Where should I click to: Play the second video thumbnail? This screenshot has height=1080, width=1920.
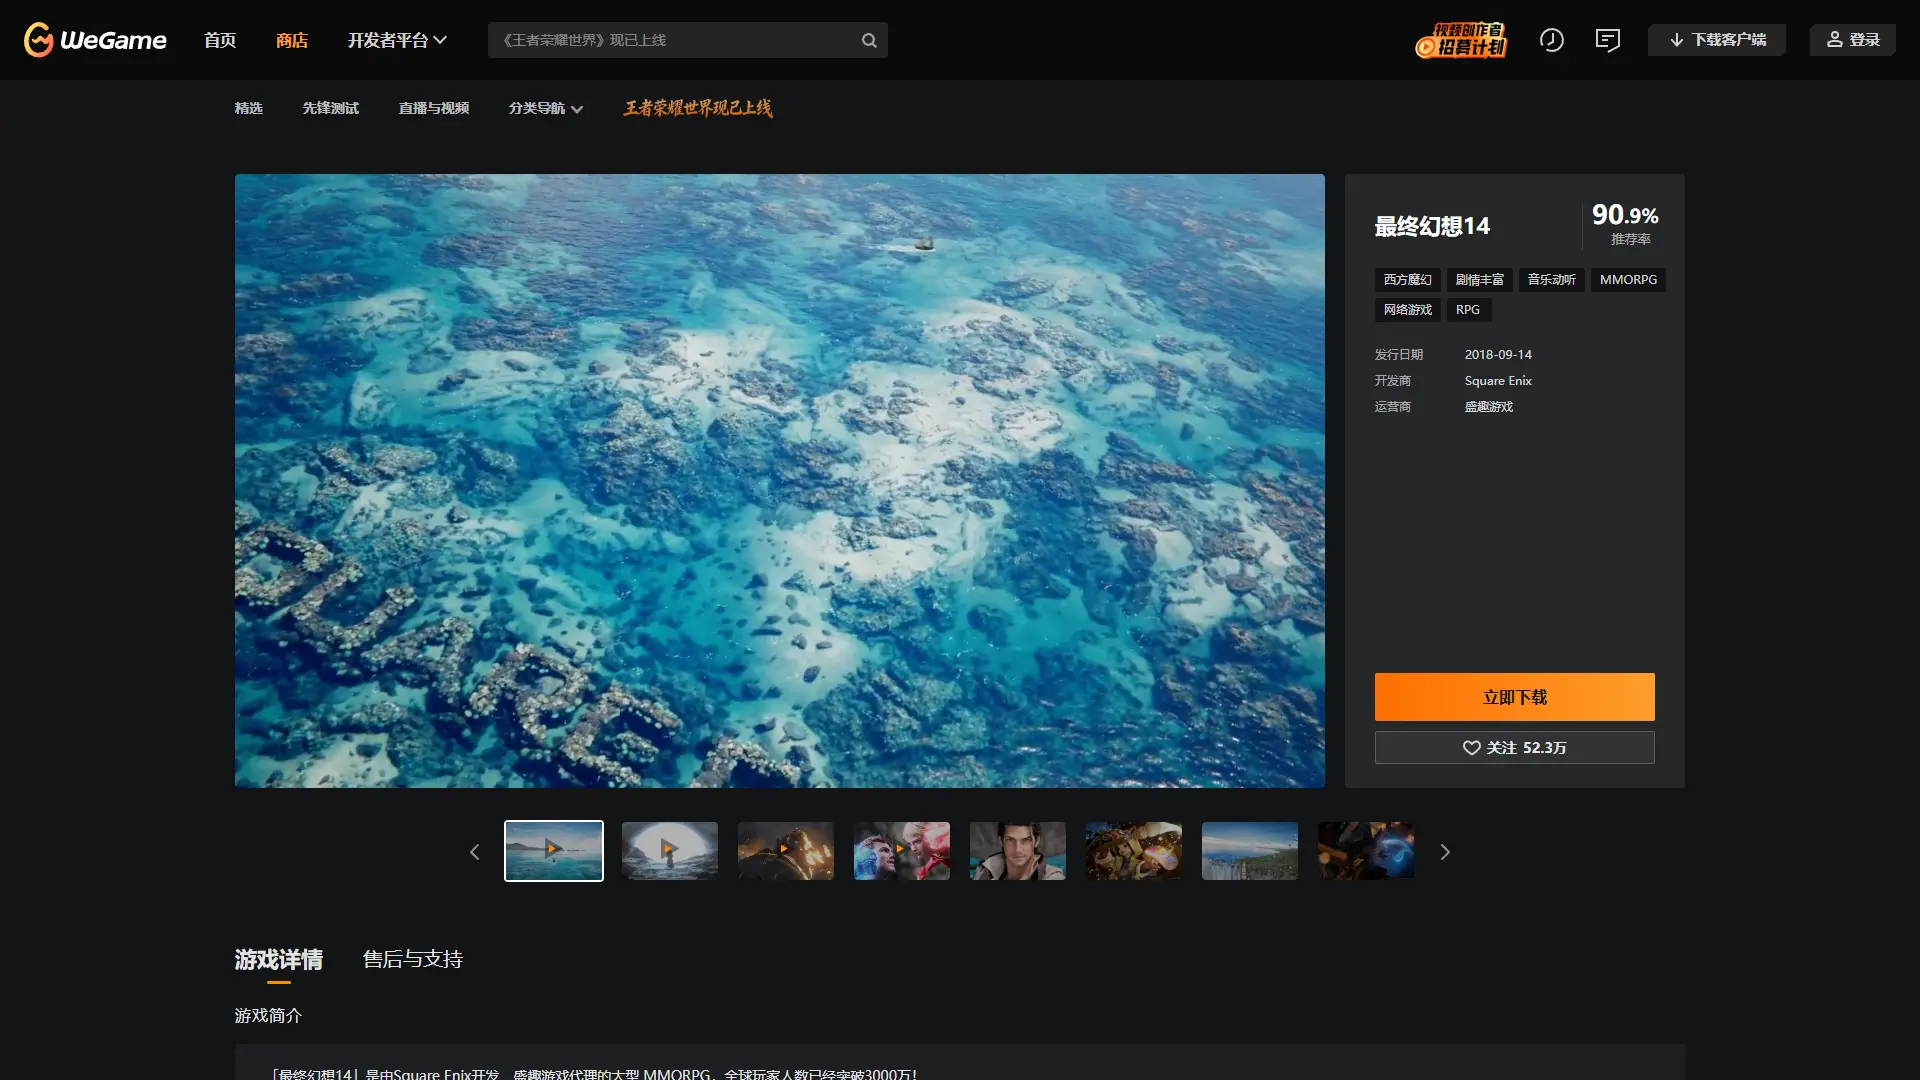669,851
